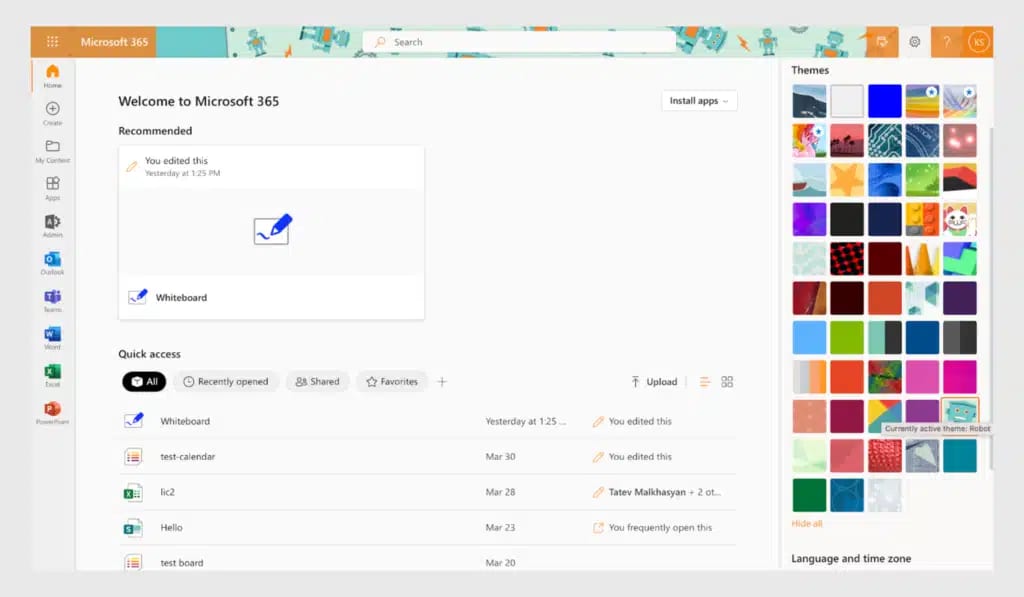Select the solid blue theme swatch
The height and width of the screenshot is (597, 1024).
[x=884, y=101]
